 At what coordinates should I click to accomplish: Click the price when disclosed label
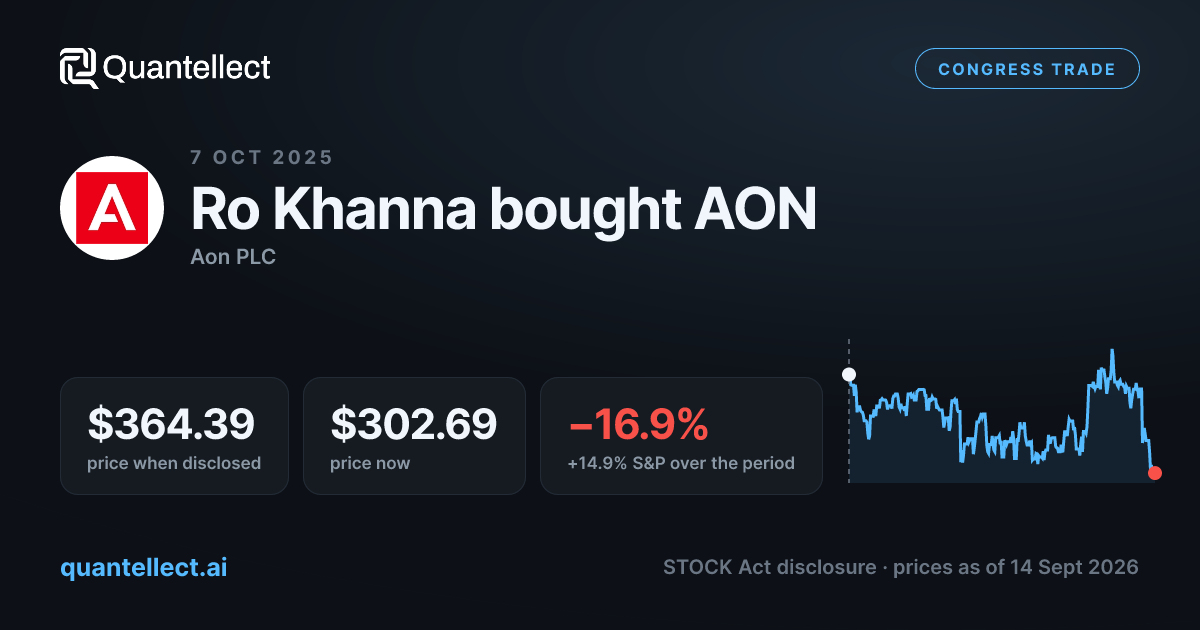pos(174,463)
